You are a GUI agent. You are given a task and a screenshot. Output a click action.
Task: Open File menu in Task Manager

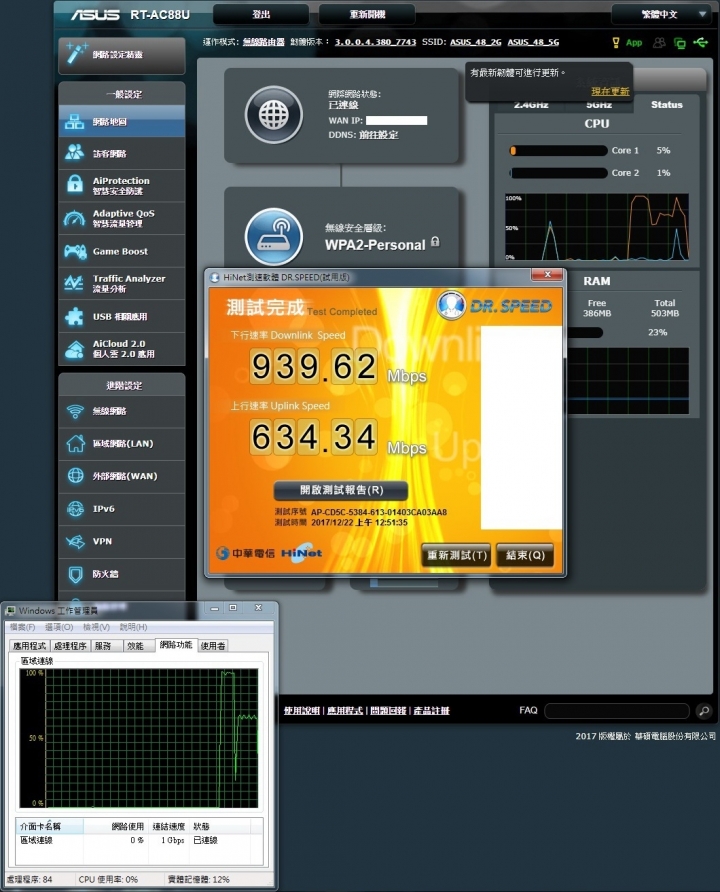coord(22,627)
